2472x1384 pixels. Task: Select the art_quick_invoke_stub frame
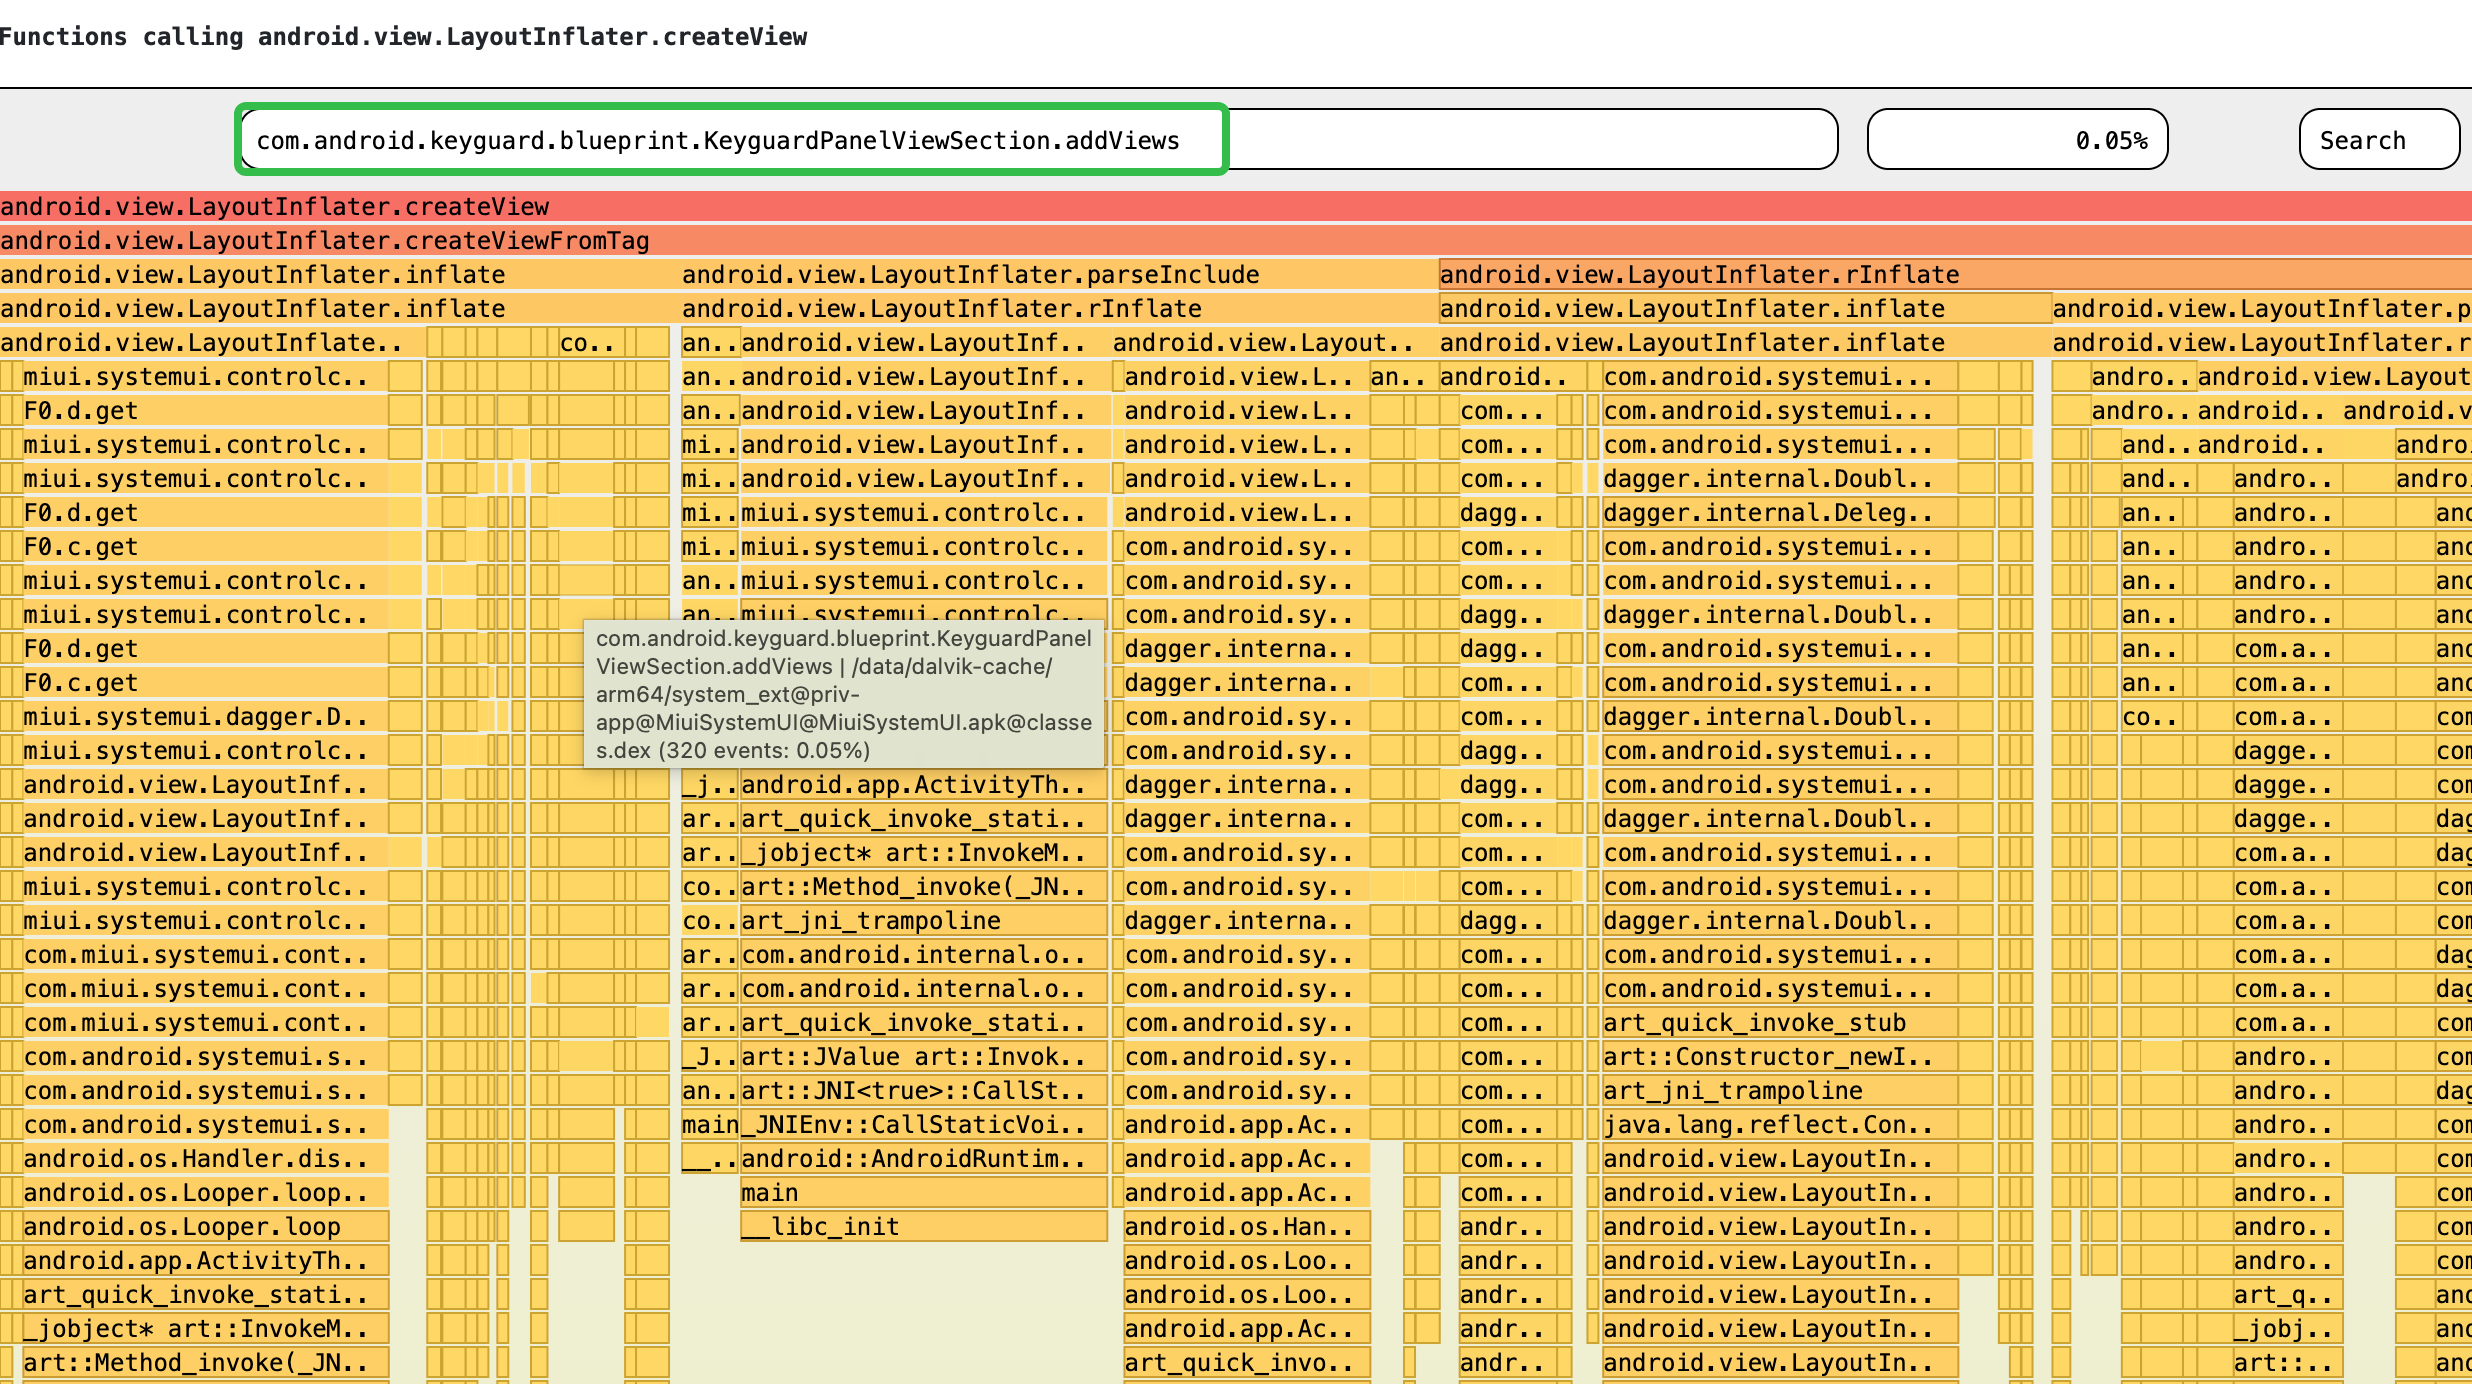[1779, 1023]
